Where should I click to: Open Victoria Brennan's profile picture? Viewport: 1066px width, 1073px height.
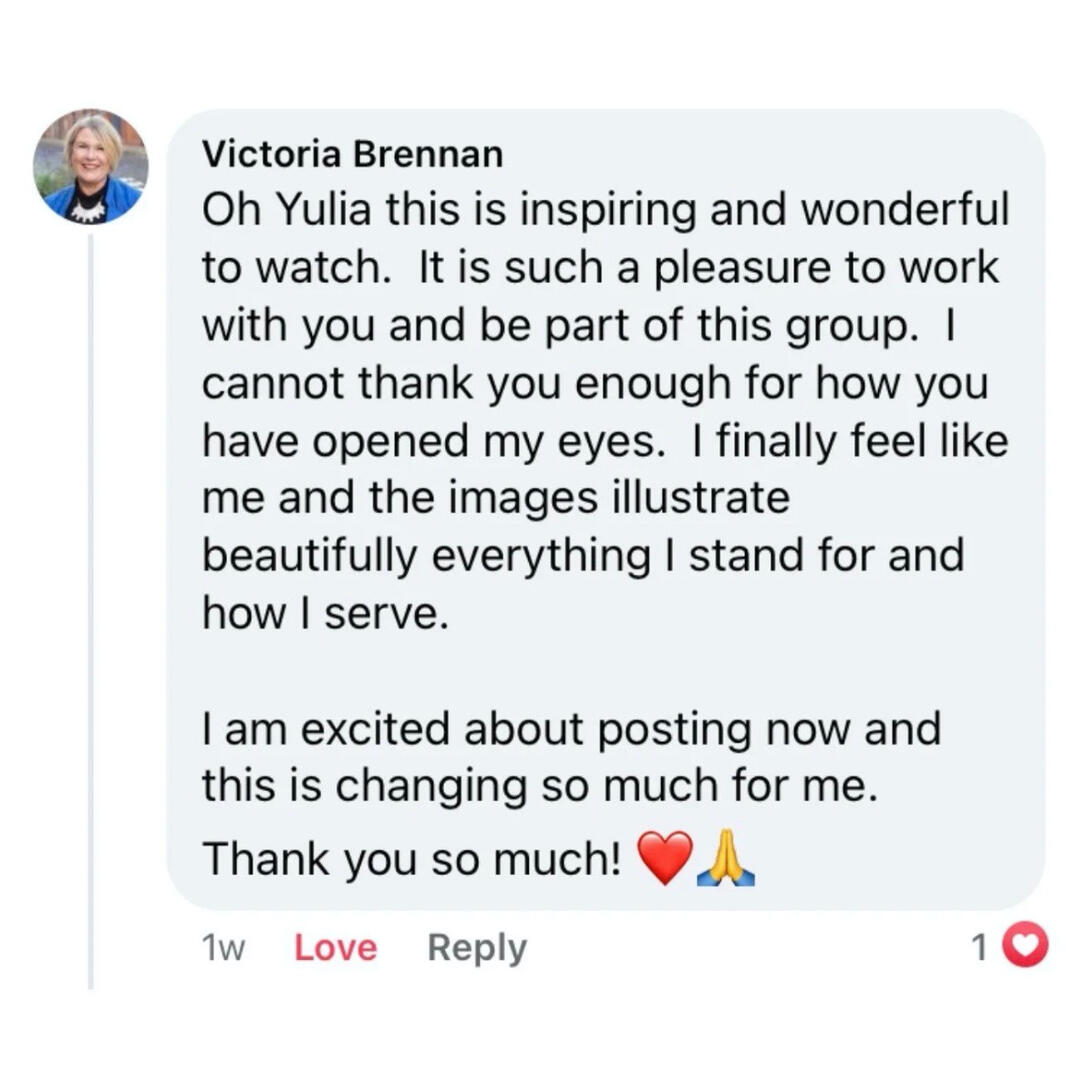pos(90,166)
